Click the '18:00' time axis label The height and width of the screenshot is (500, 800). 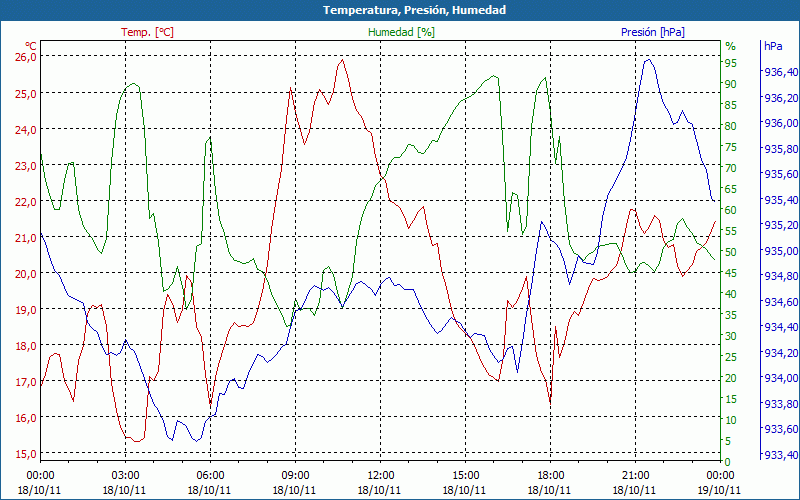pyautogui.click(x=550, y=476)
